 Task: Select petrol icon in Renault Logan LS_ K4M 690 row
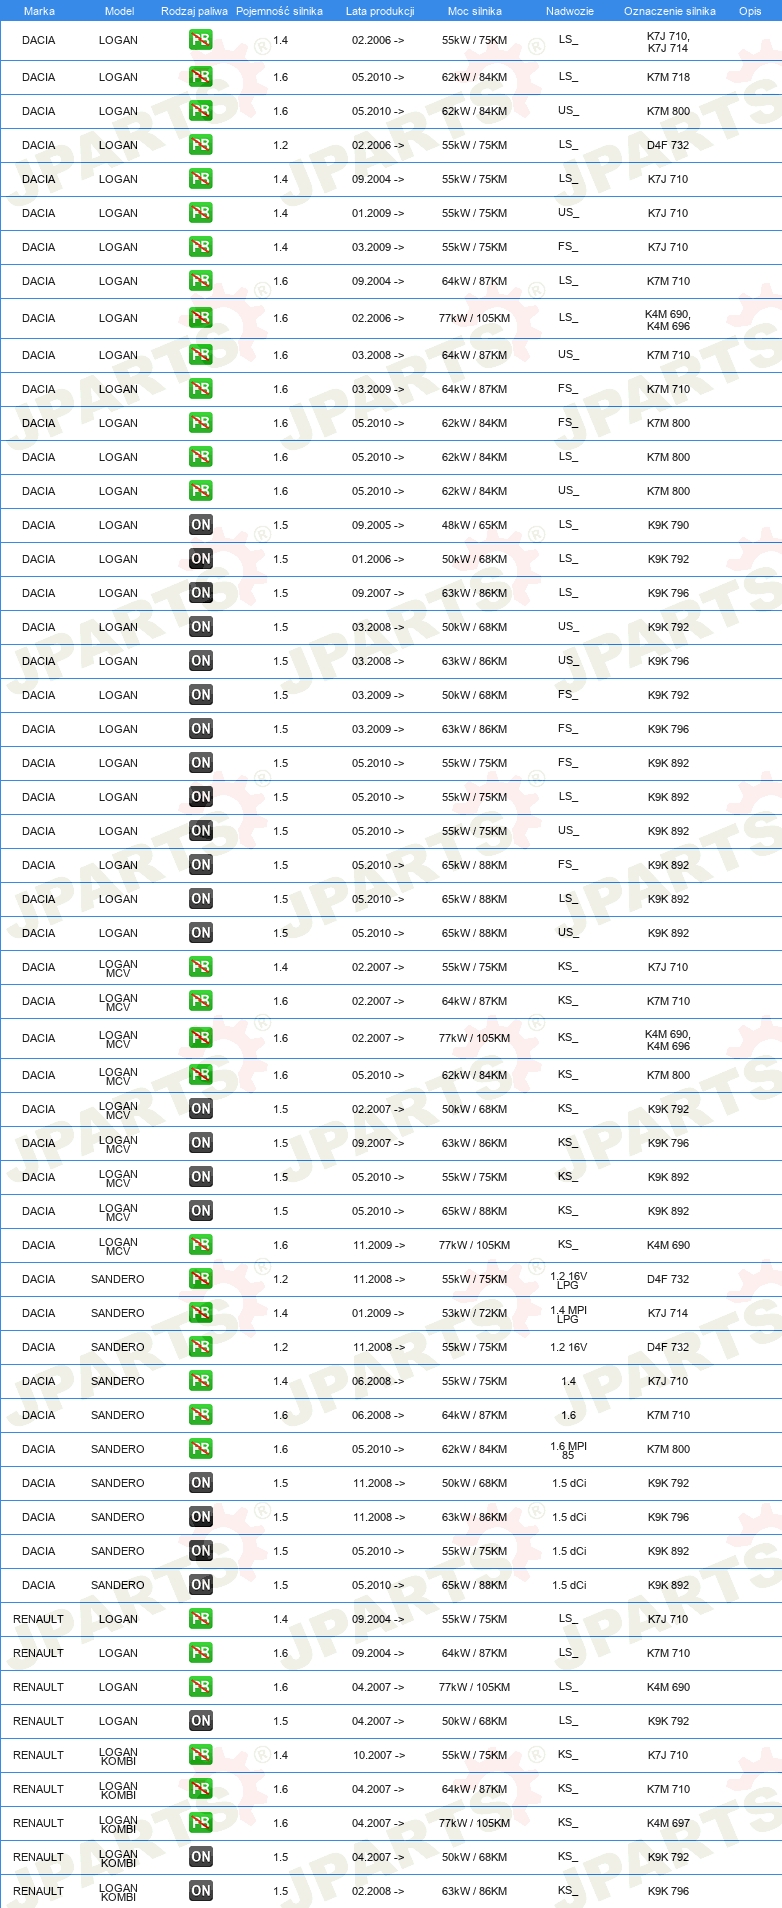click(x=201, y=1687)
